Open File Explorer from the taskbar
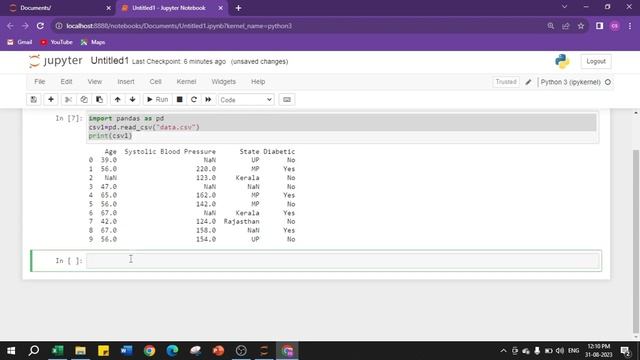 80,351
